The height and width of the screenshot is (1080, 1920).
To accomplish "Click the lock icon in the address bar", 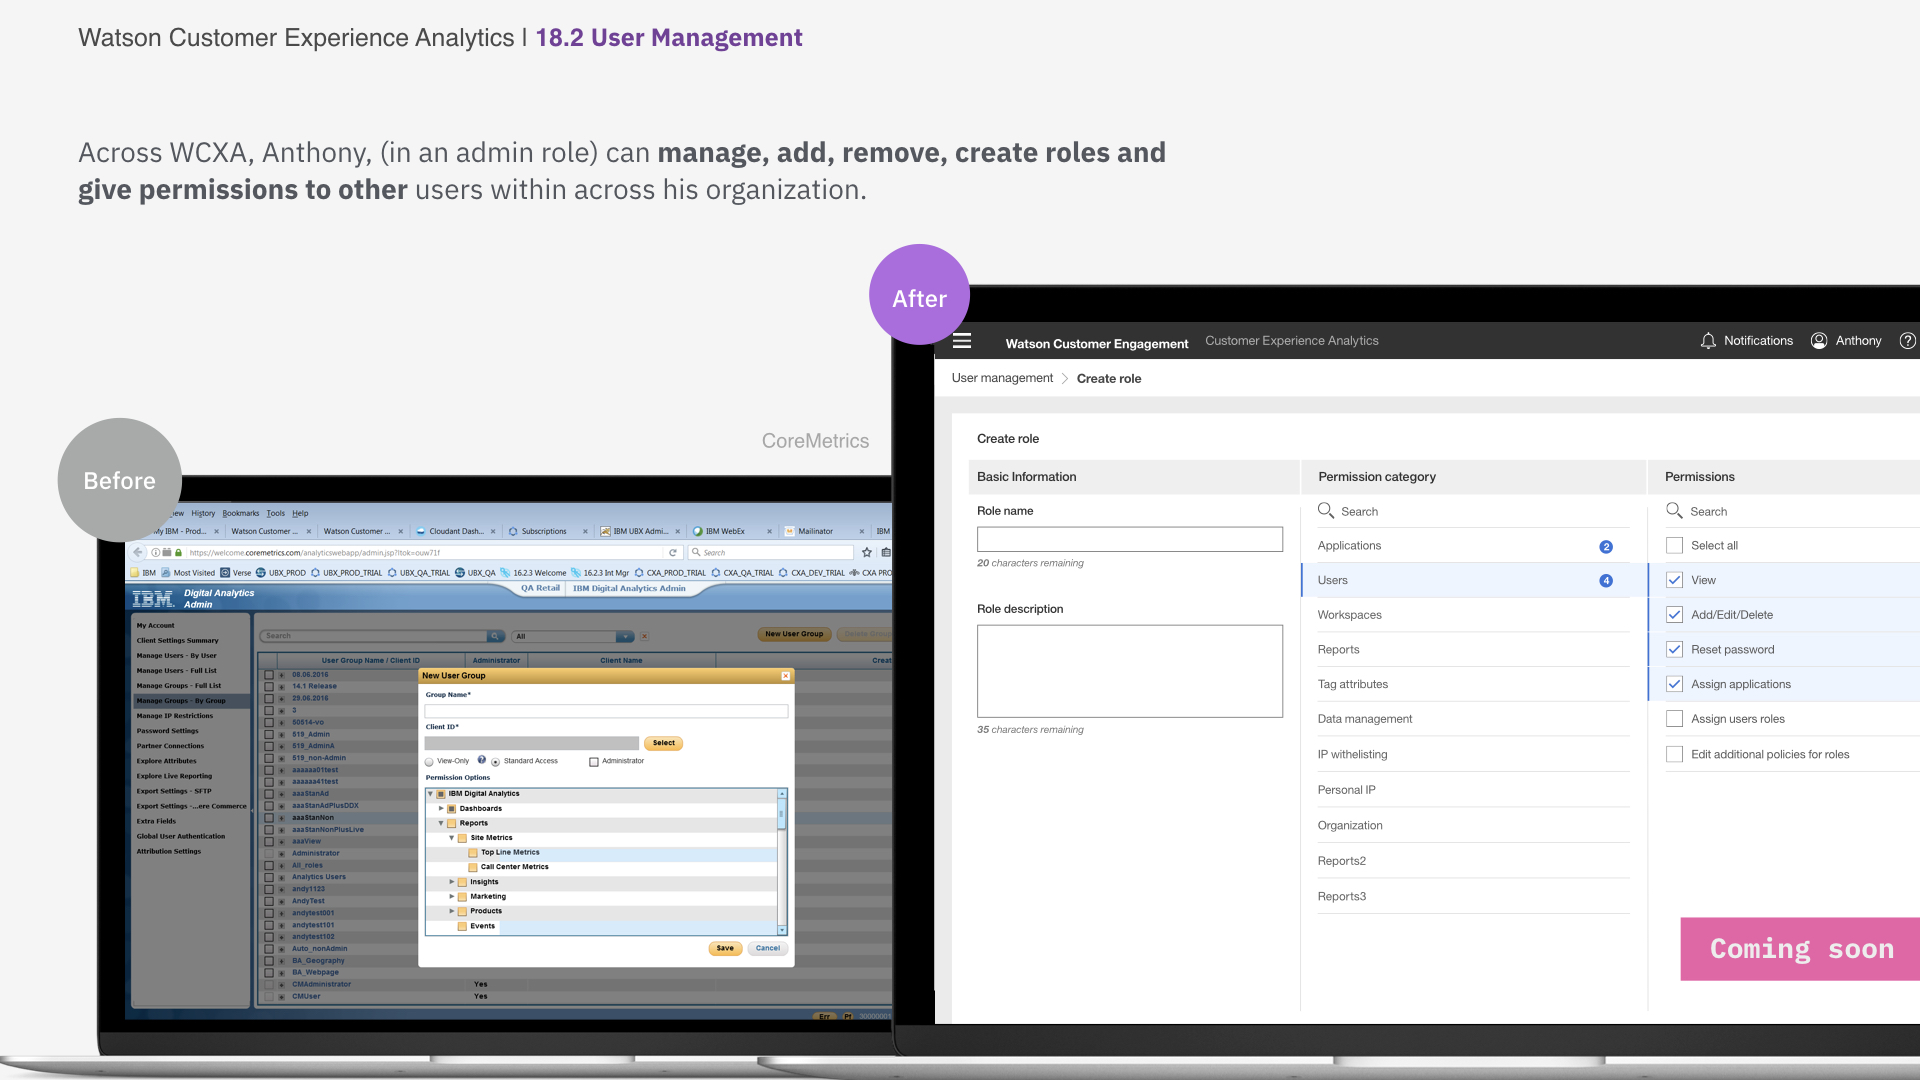I will tap(179, 552).
